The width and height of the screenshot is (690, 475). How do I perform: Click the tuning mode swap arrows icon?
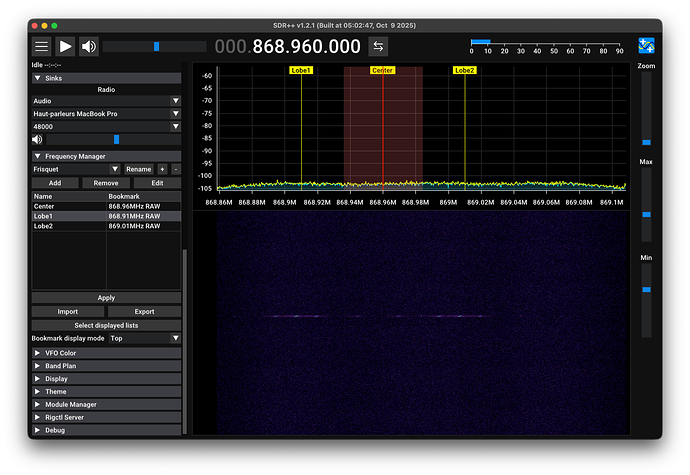click(x=378, y=46)
